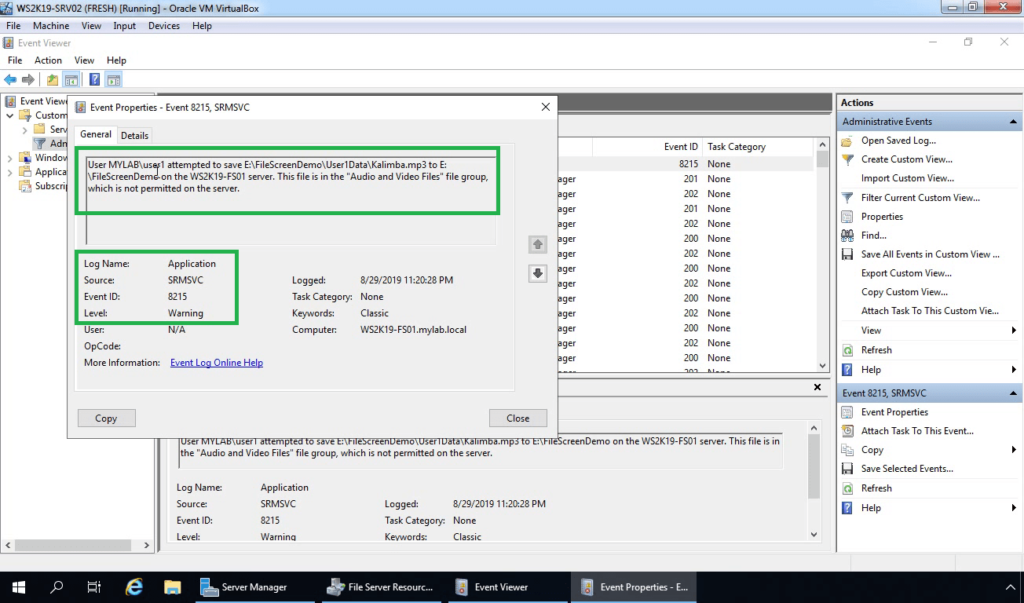Screen dimensions: 1024x603
Task: Select the General tab
Action: (x=95, y=135)
